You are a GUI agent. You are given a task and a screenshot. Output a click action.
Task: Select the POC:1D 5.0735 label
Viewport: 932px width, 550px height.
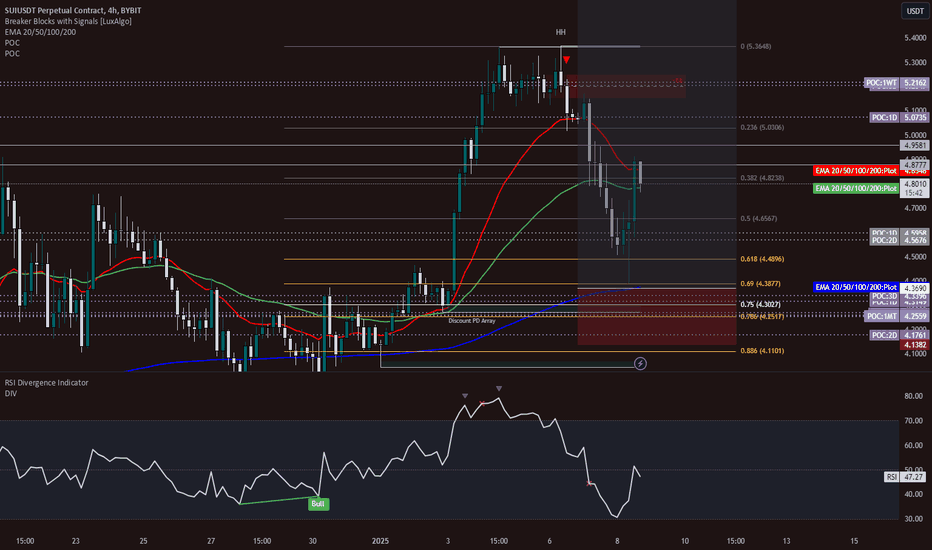[x=899, y=118]
